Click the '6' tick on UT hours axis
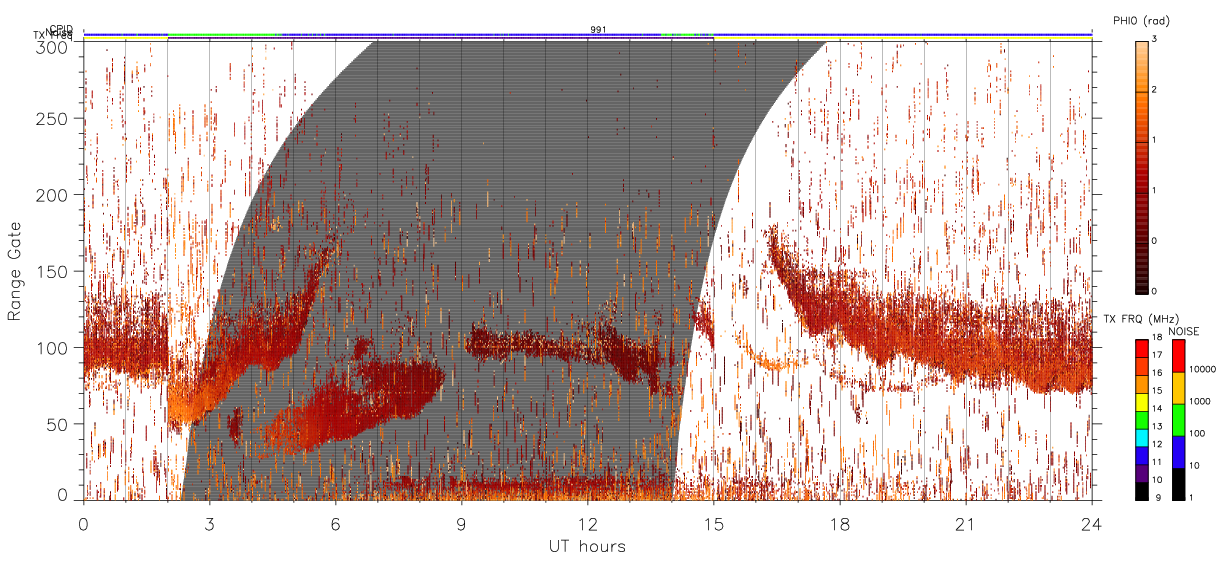The image size is (1228, 567). tap(335, 524)
